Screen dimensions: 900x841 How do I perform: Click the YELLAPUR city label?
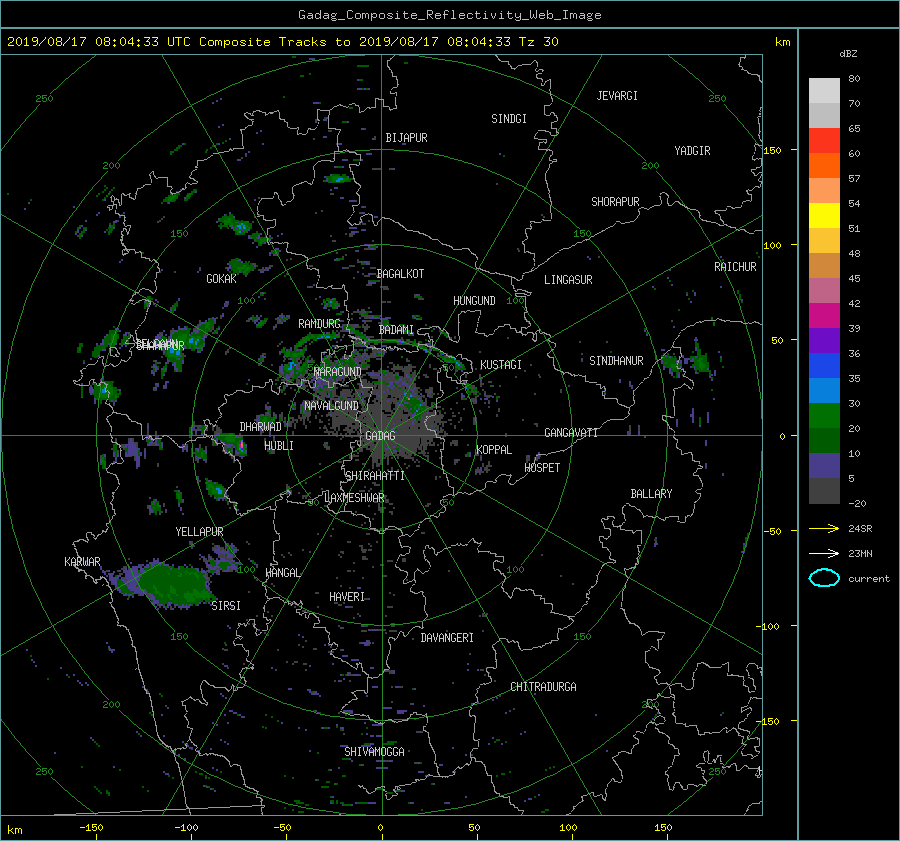point(199,532)
